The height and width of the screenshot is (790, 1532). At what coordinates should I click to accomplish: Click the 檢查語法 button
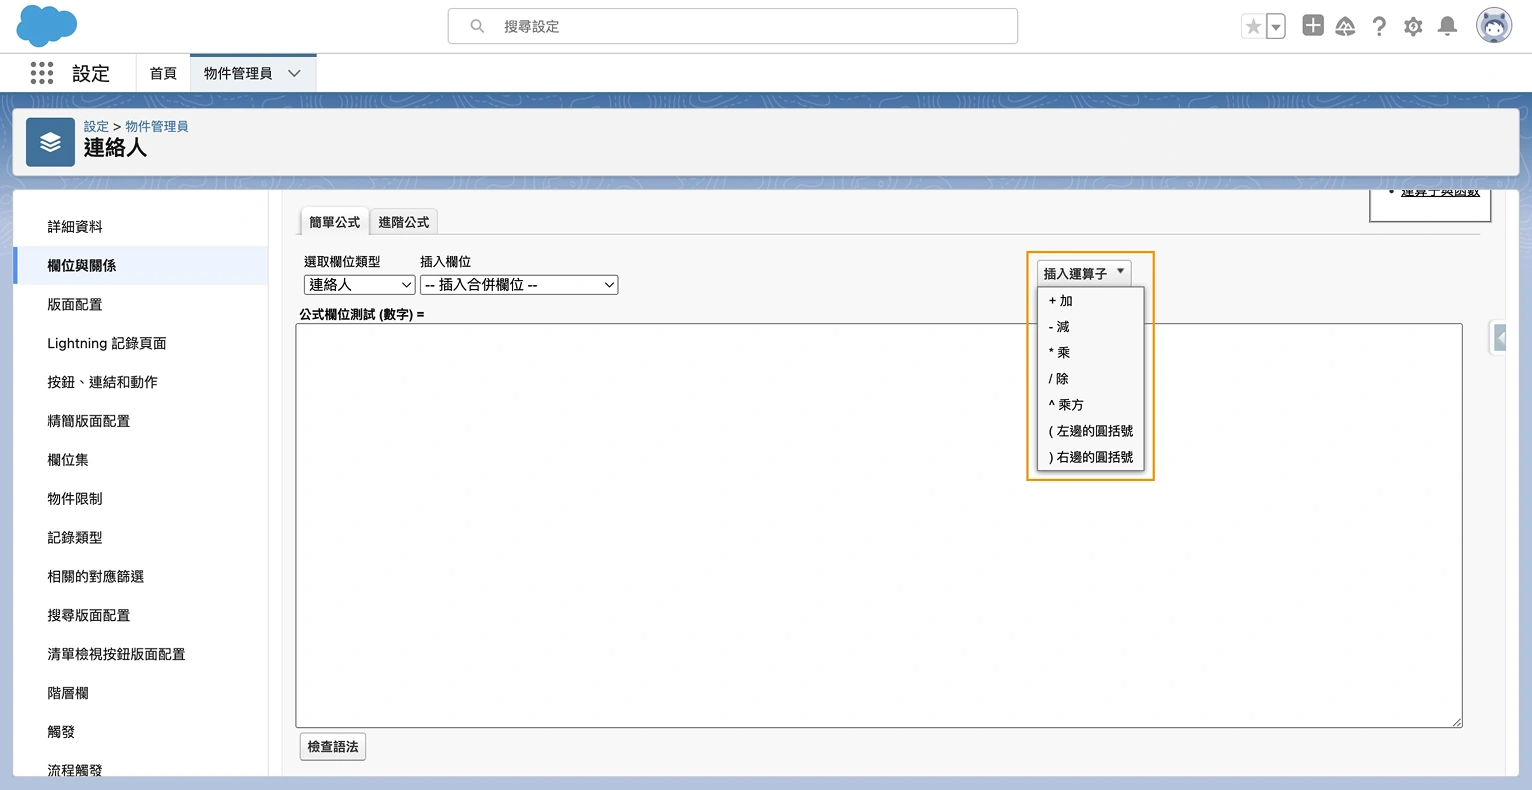tap(332, 746)
